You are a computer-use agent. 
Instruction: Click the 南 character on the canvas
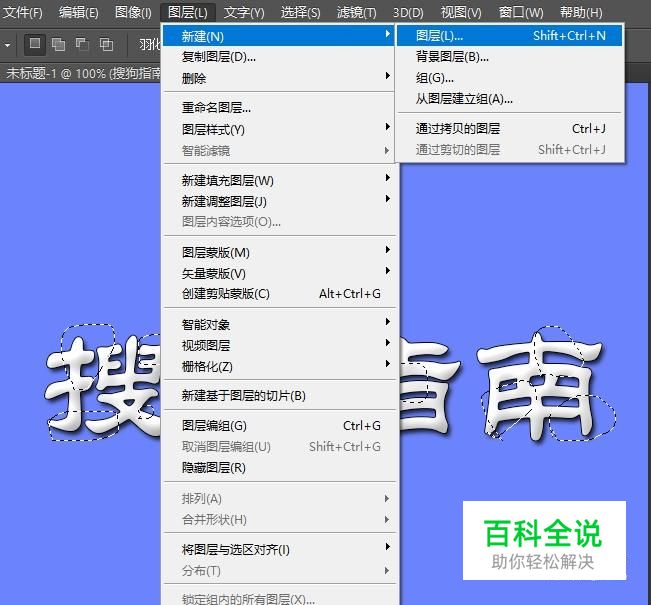[x=541, y=388]
